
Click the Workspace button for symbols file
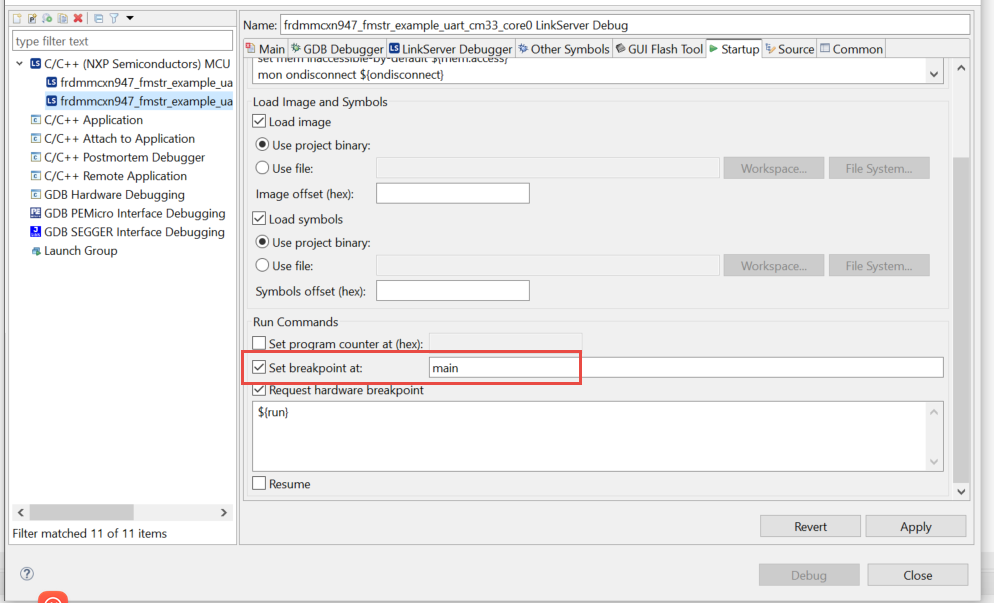click(773, 265)
